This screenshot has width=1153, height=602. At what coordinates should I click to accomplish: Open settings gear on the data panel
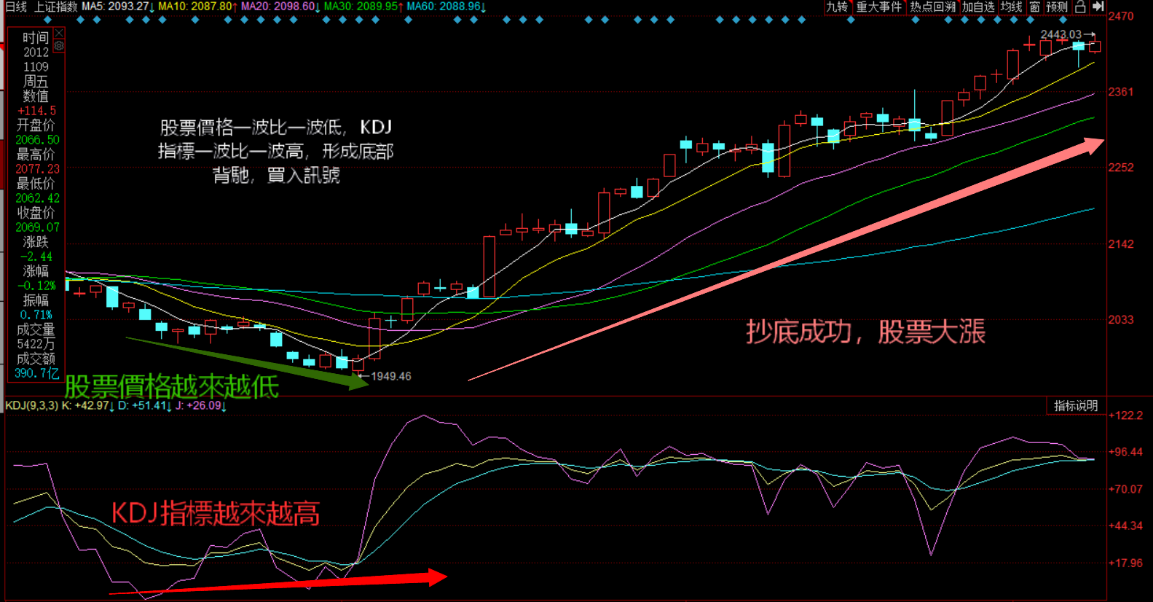(x=60, y=46)
